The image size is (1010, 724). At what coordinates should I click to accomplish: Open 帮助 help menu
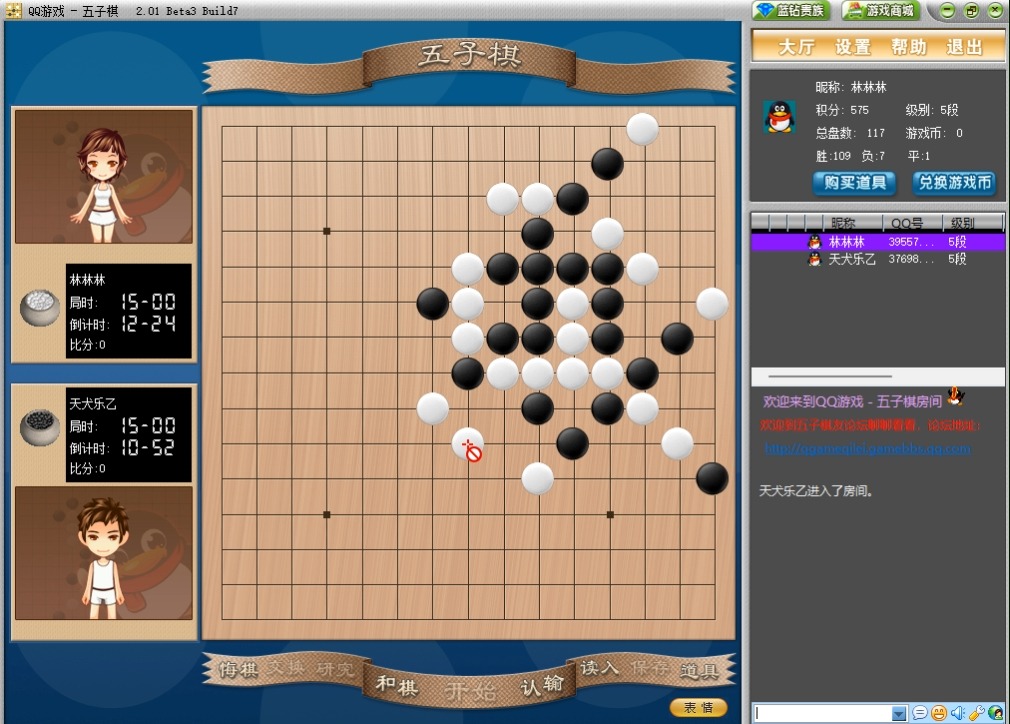coord(908,47)
